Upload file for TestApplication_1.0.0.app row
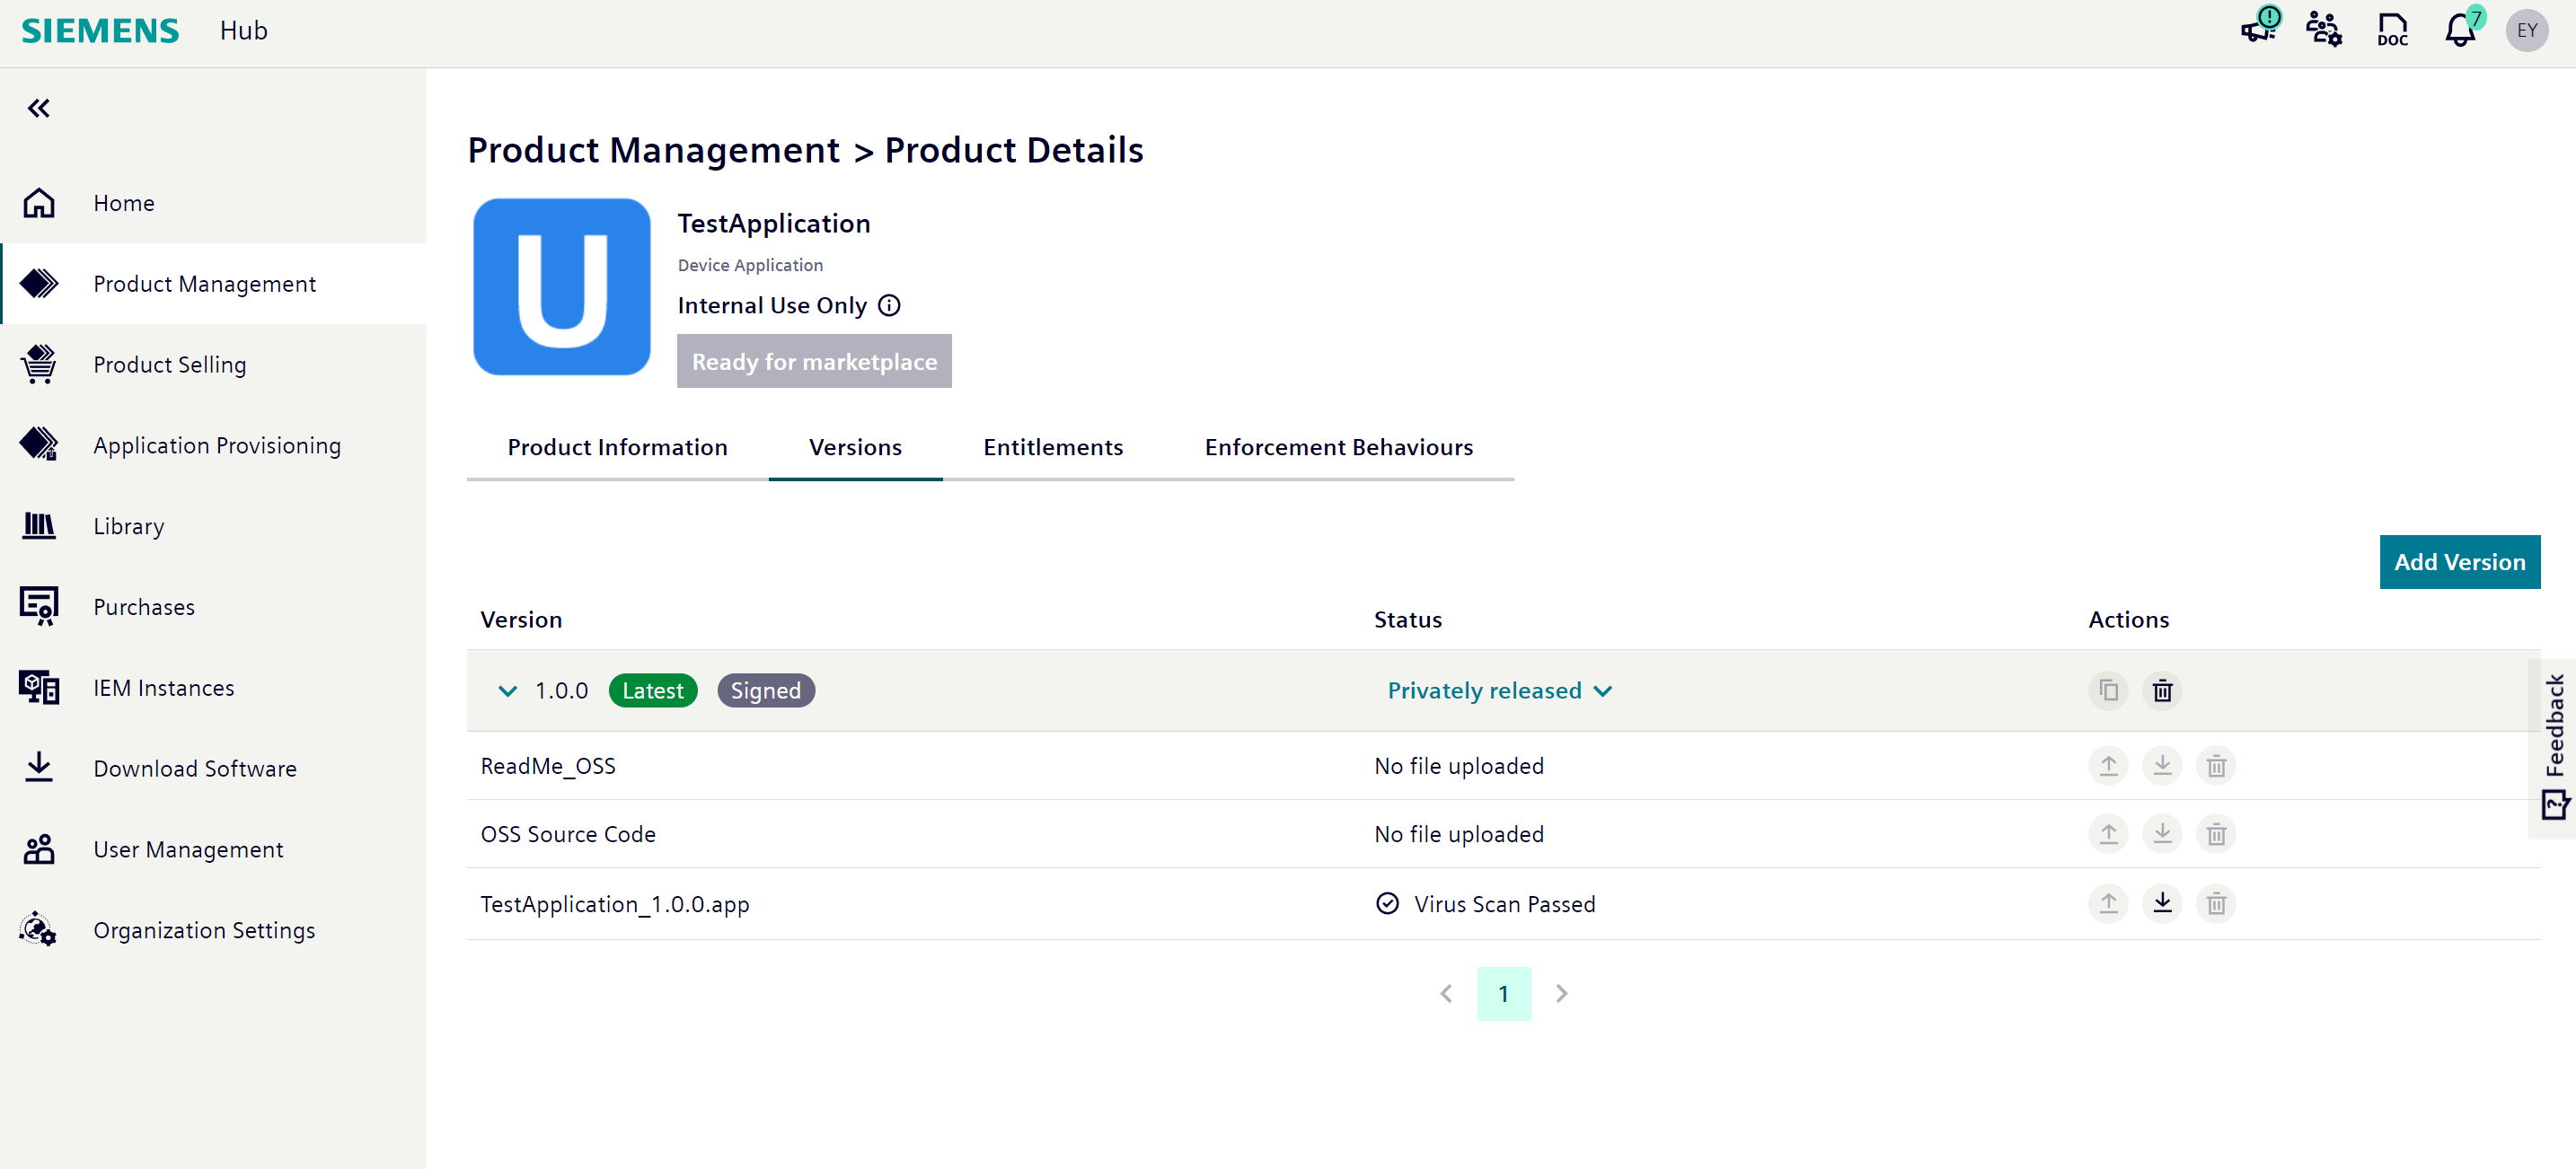The image size is (2576, 1169). [x=2108, y=903]
